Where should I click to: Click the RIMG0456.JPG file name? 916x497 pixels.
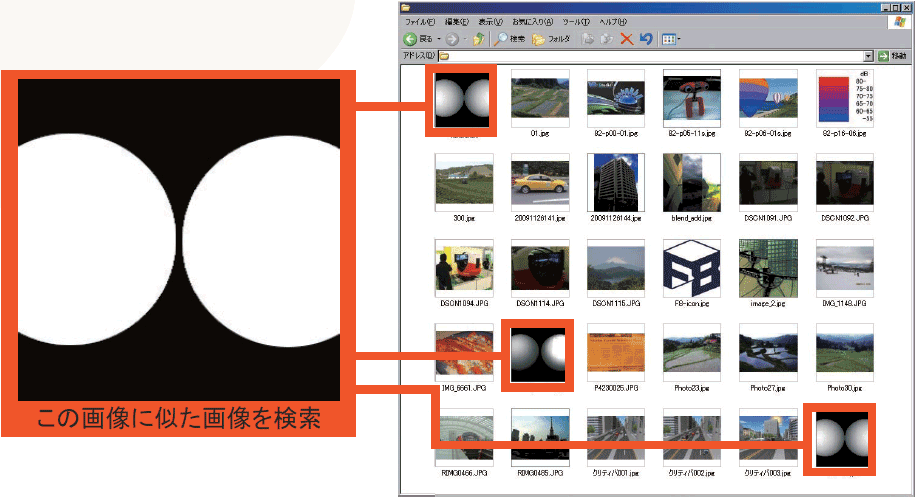click(x=464, y=472)
